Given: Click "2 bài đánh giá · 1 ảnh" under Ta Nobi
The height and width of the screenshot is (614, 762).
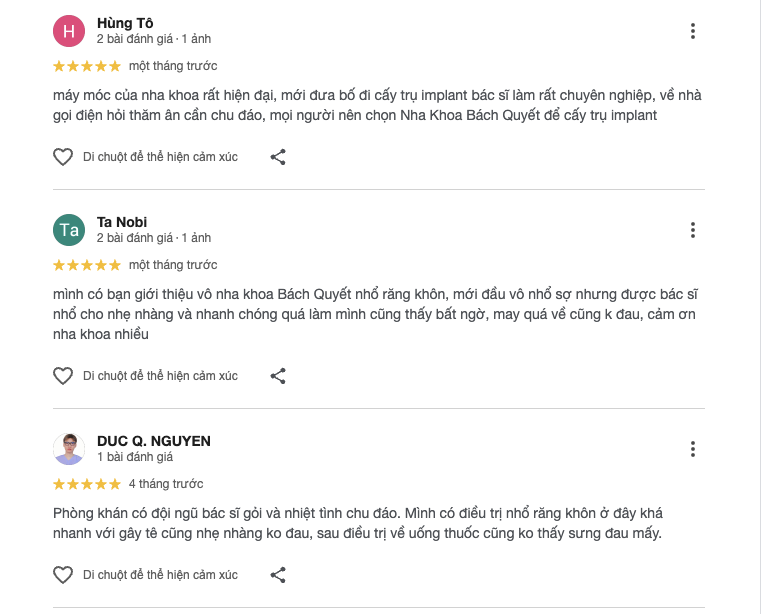Looking at the screenshot, I should click(x=154, y=238).
